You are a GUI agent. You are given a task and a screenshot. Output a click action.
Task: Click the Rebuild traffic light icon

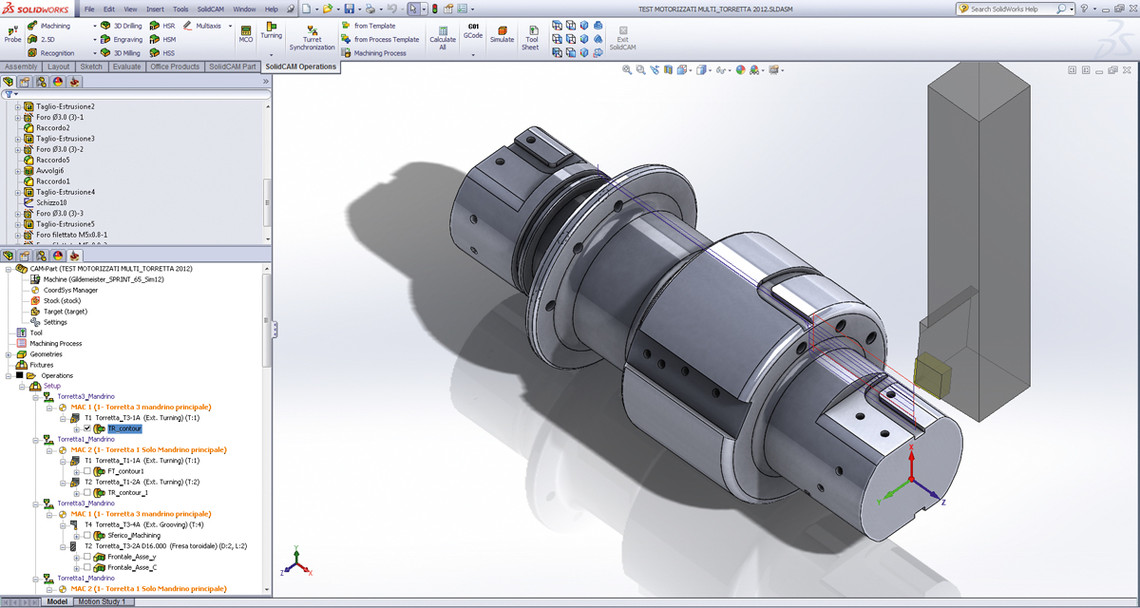[435, 9]
